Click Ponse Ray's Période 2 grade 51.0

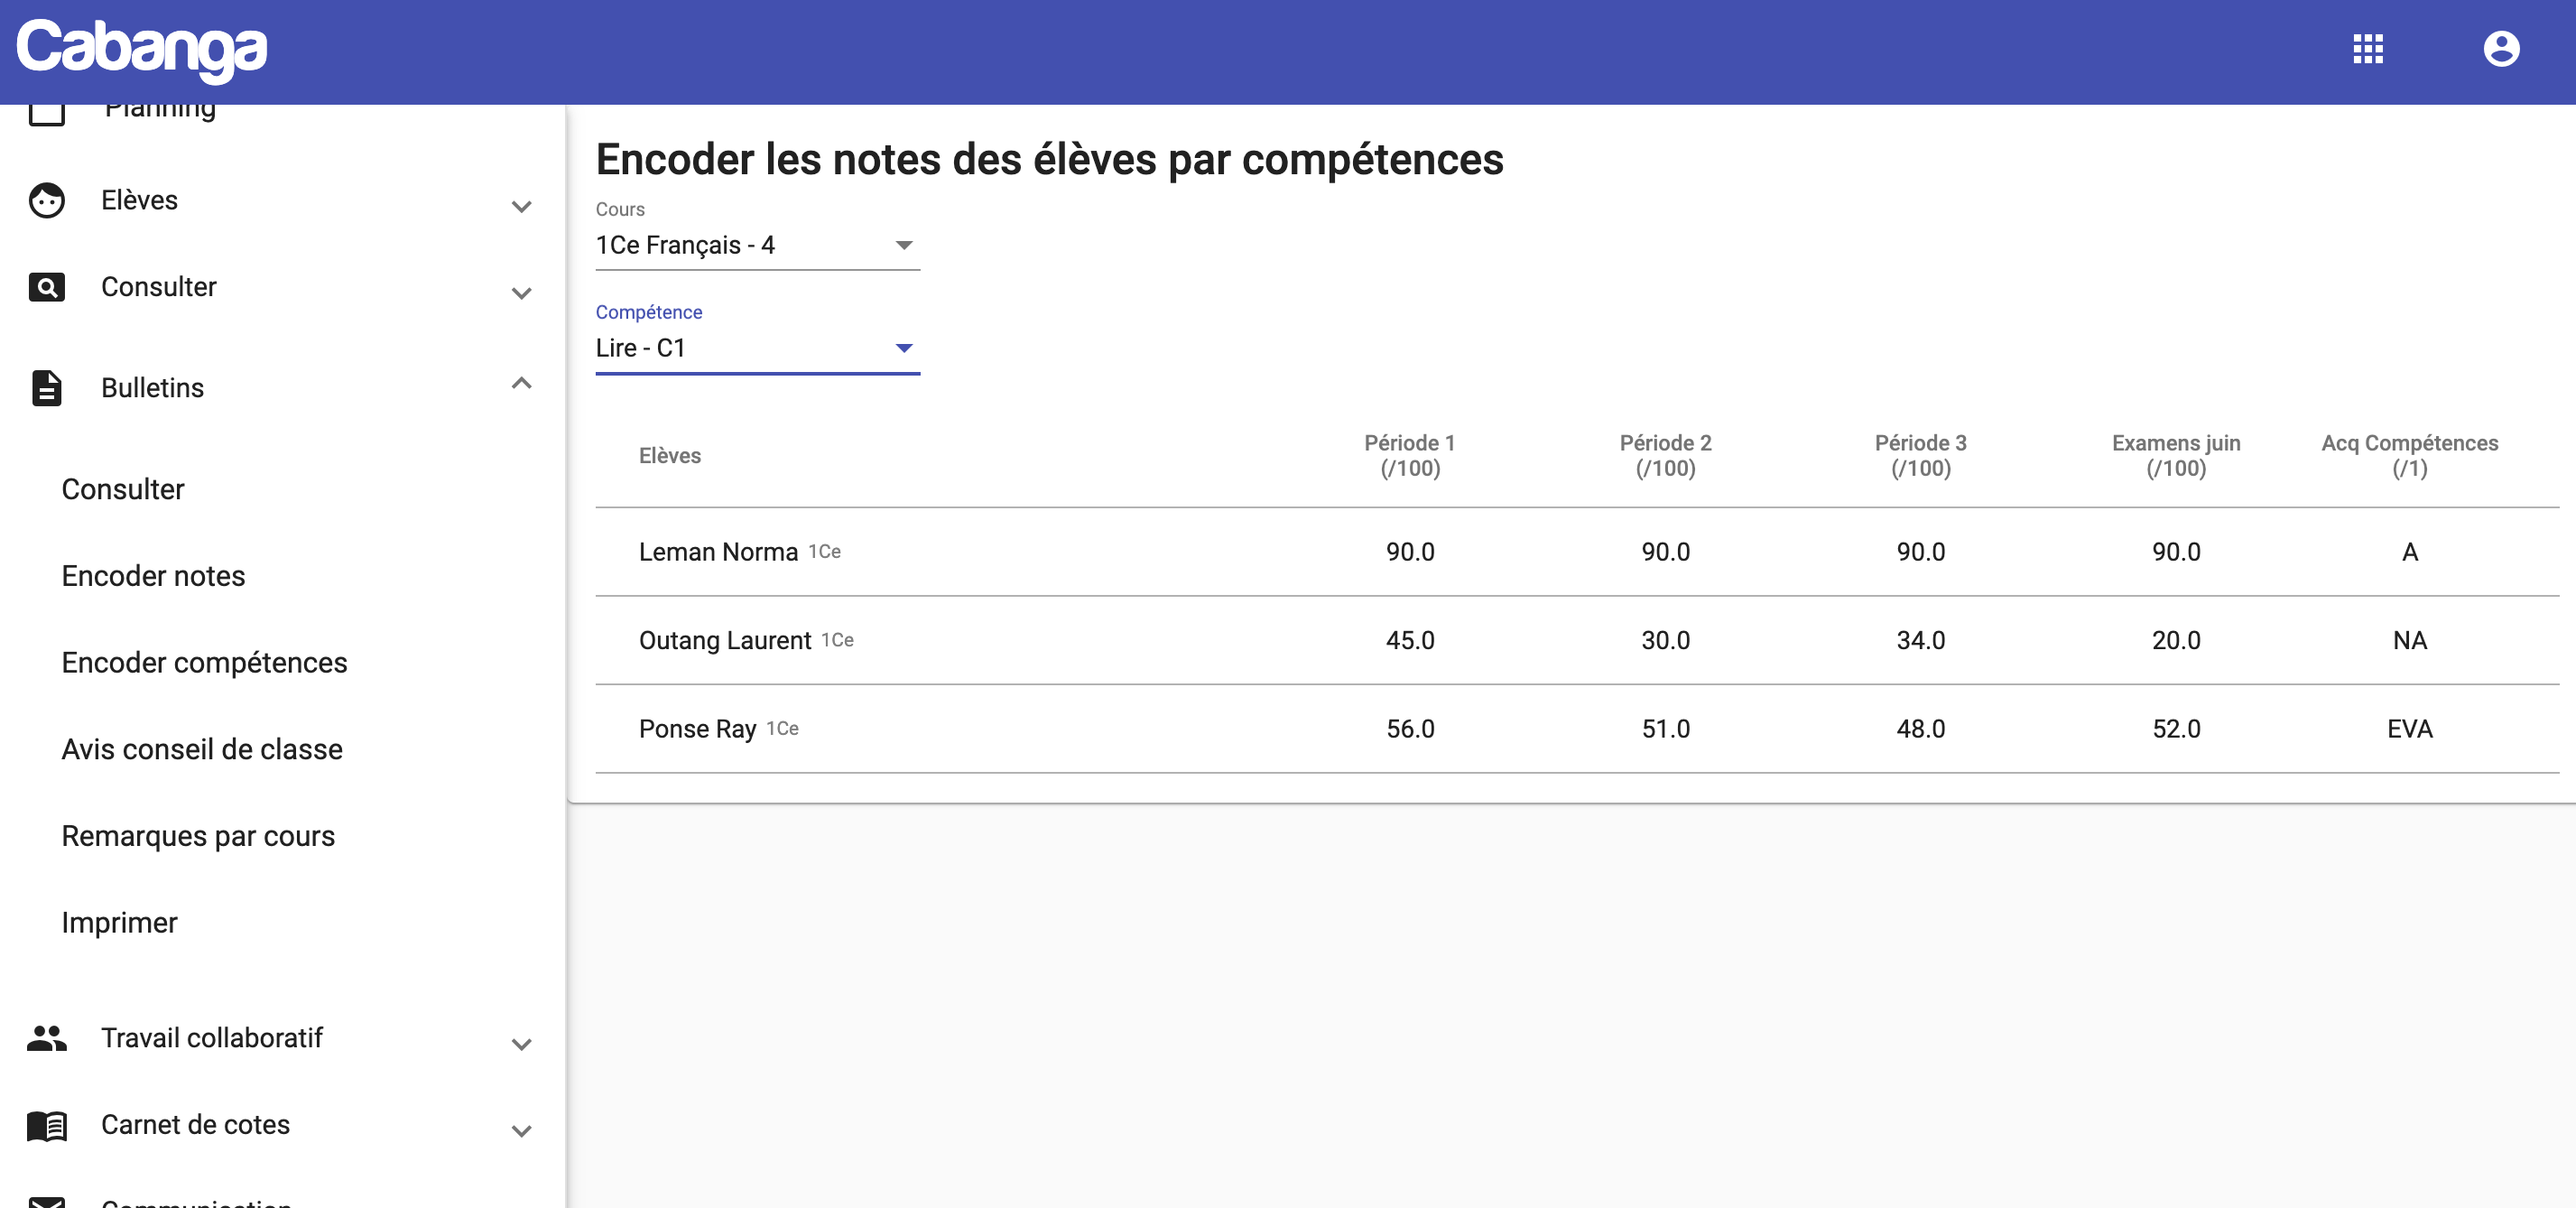click(x=1665, y=729)
